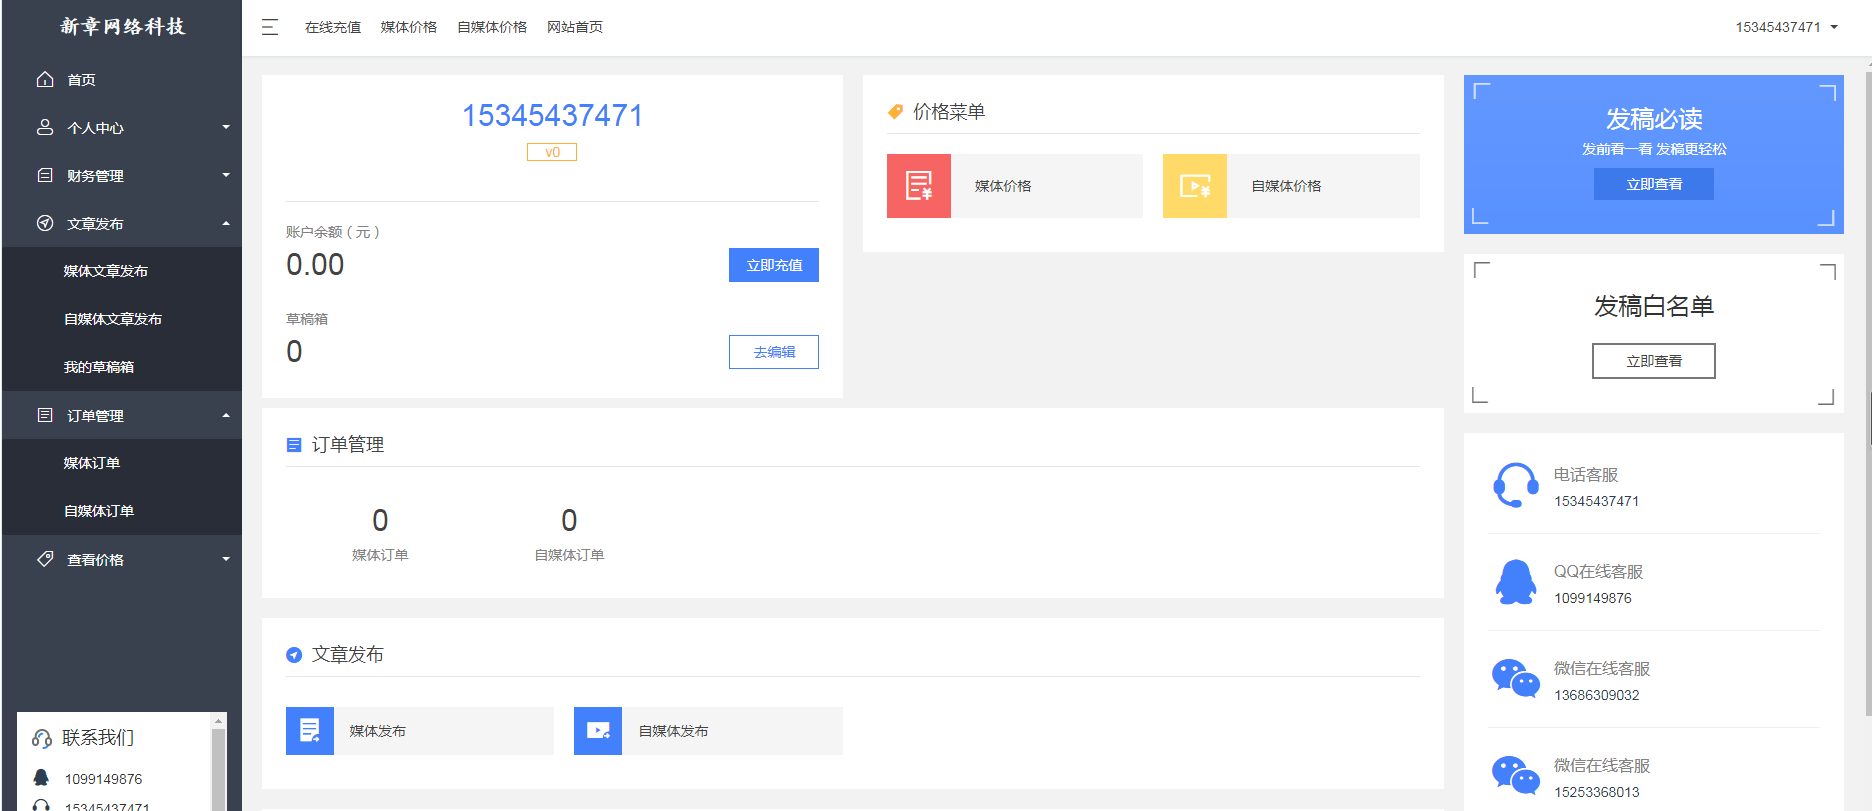Click the finance icon beside 财务管理

45,175
